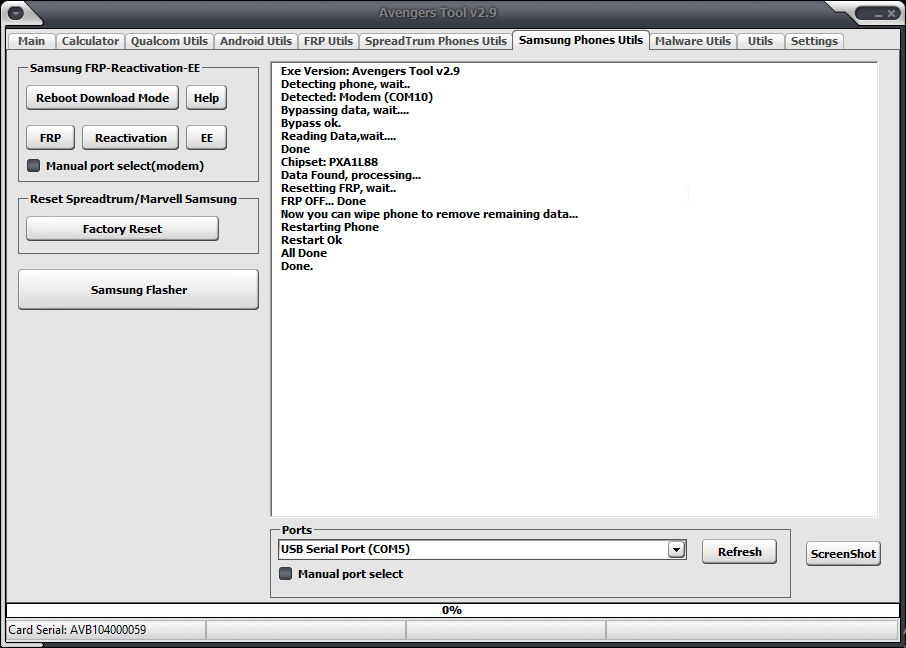
Task: Click log line 'Detected: Modem (COM10)'
Action: (357, 97)
